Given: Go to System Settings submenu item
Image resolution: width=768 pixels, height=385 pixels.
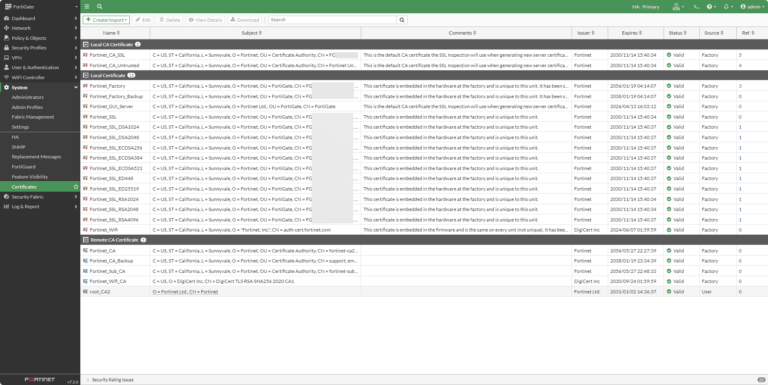Looking at the screenshot, I should click(x=20, y=127).
